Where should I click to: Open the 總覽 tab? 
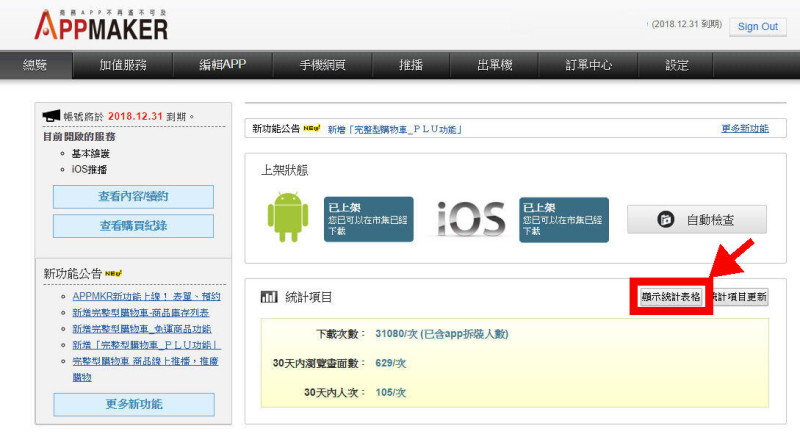(x=35, y=65)
